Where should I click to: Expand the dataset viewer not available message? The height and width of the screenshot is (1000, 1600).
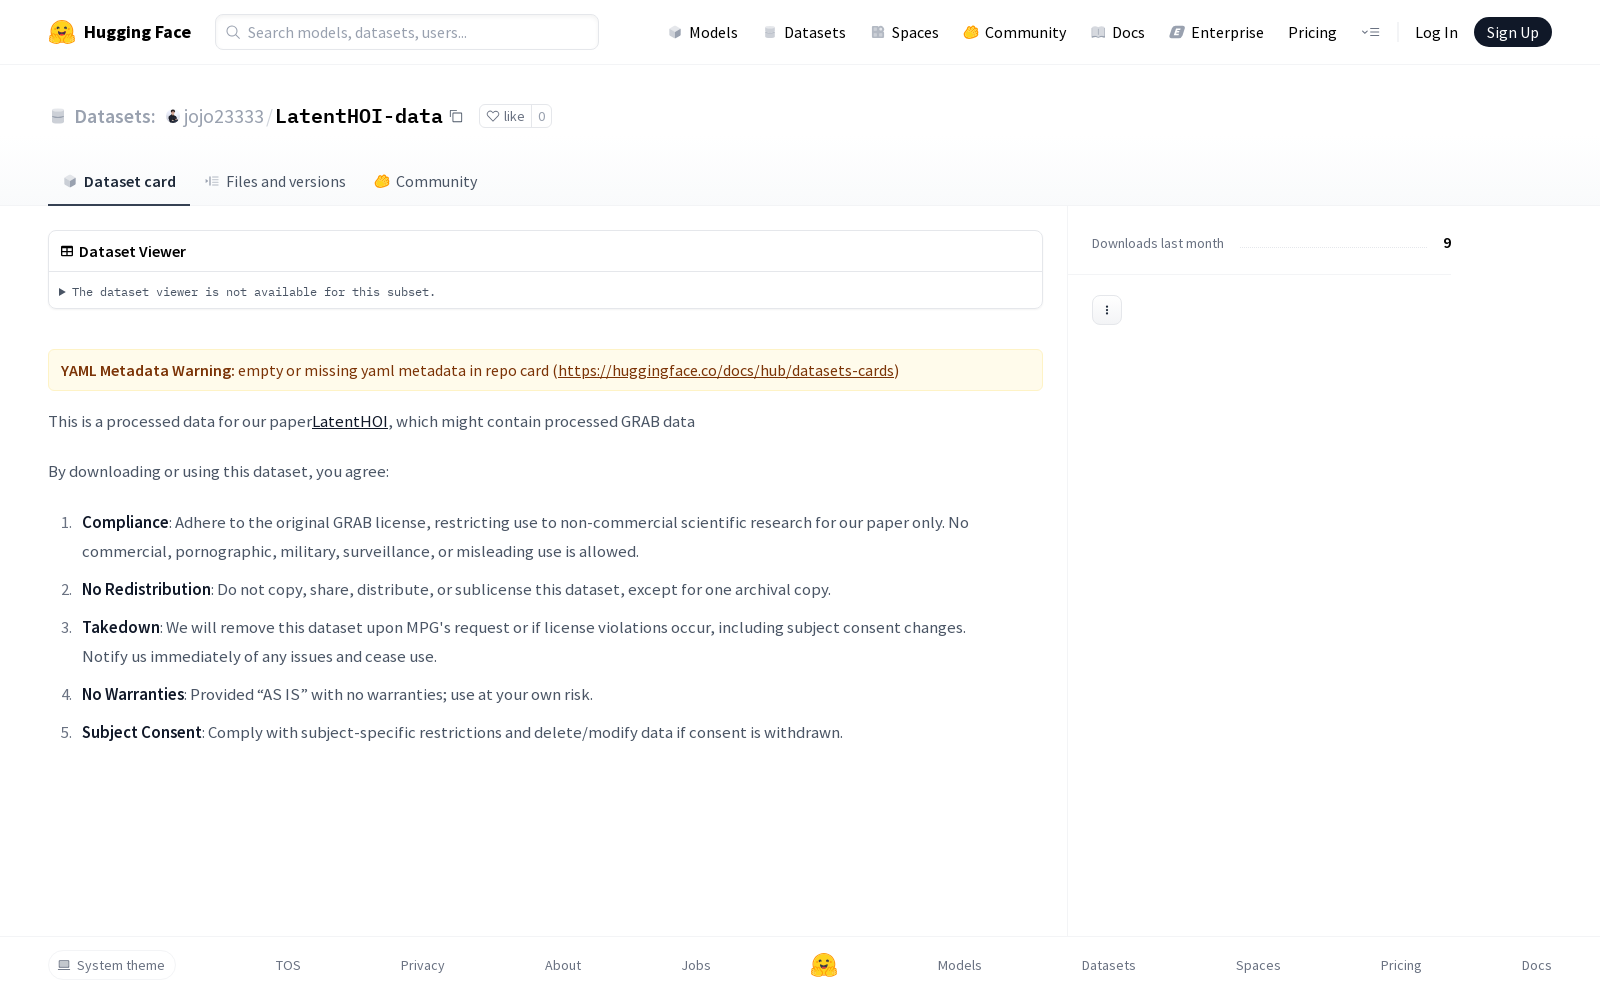click(247, 292)
